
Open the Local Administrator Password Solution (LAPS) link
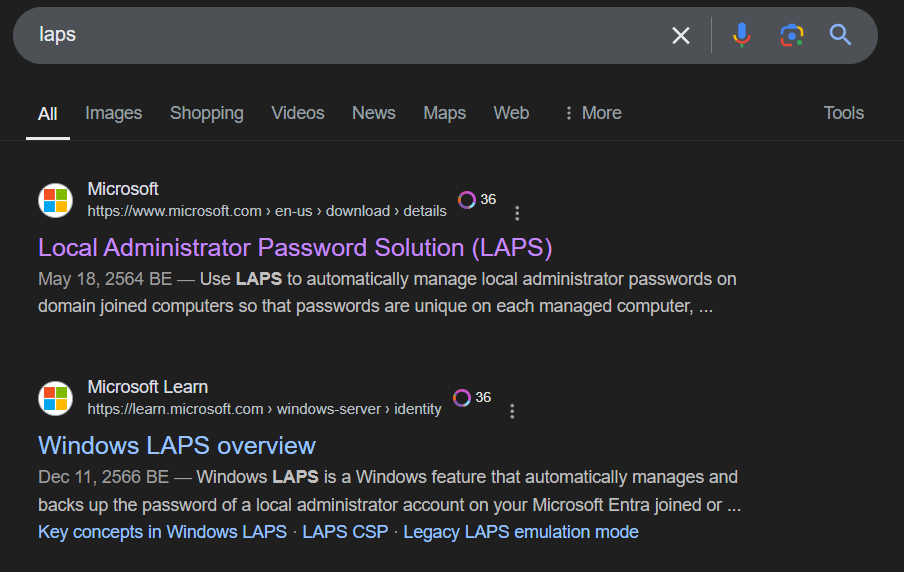click(295, 248)
